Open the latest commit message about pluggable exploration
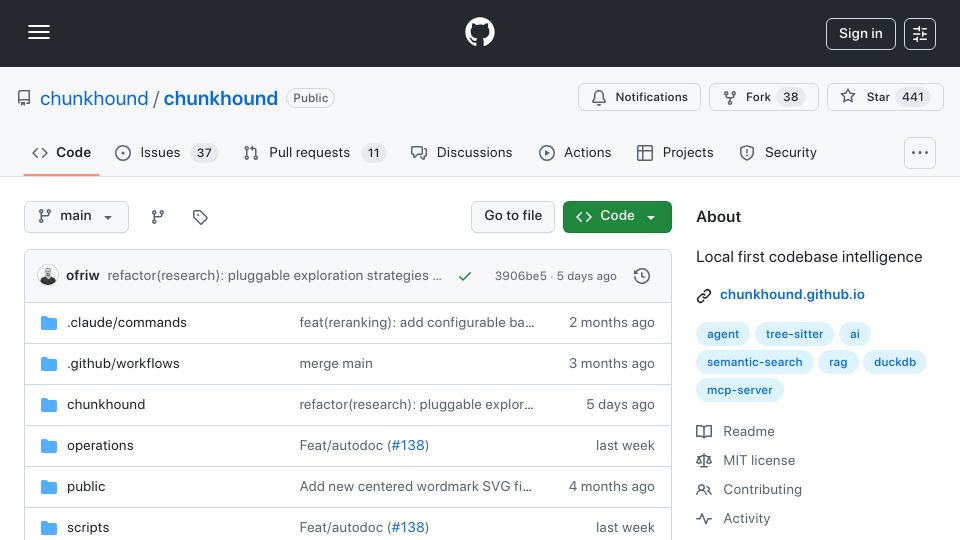The height and width of the screenshot is (540, 960). coord(274,276)
